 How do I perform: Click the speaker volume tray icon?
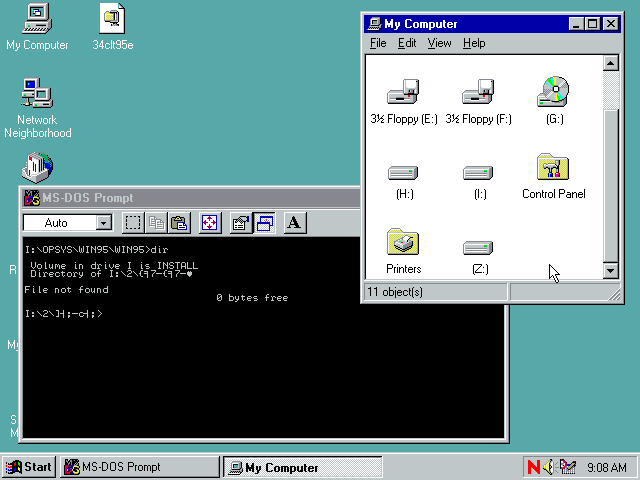coord(549,467)
